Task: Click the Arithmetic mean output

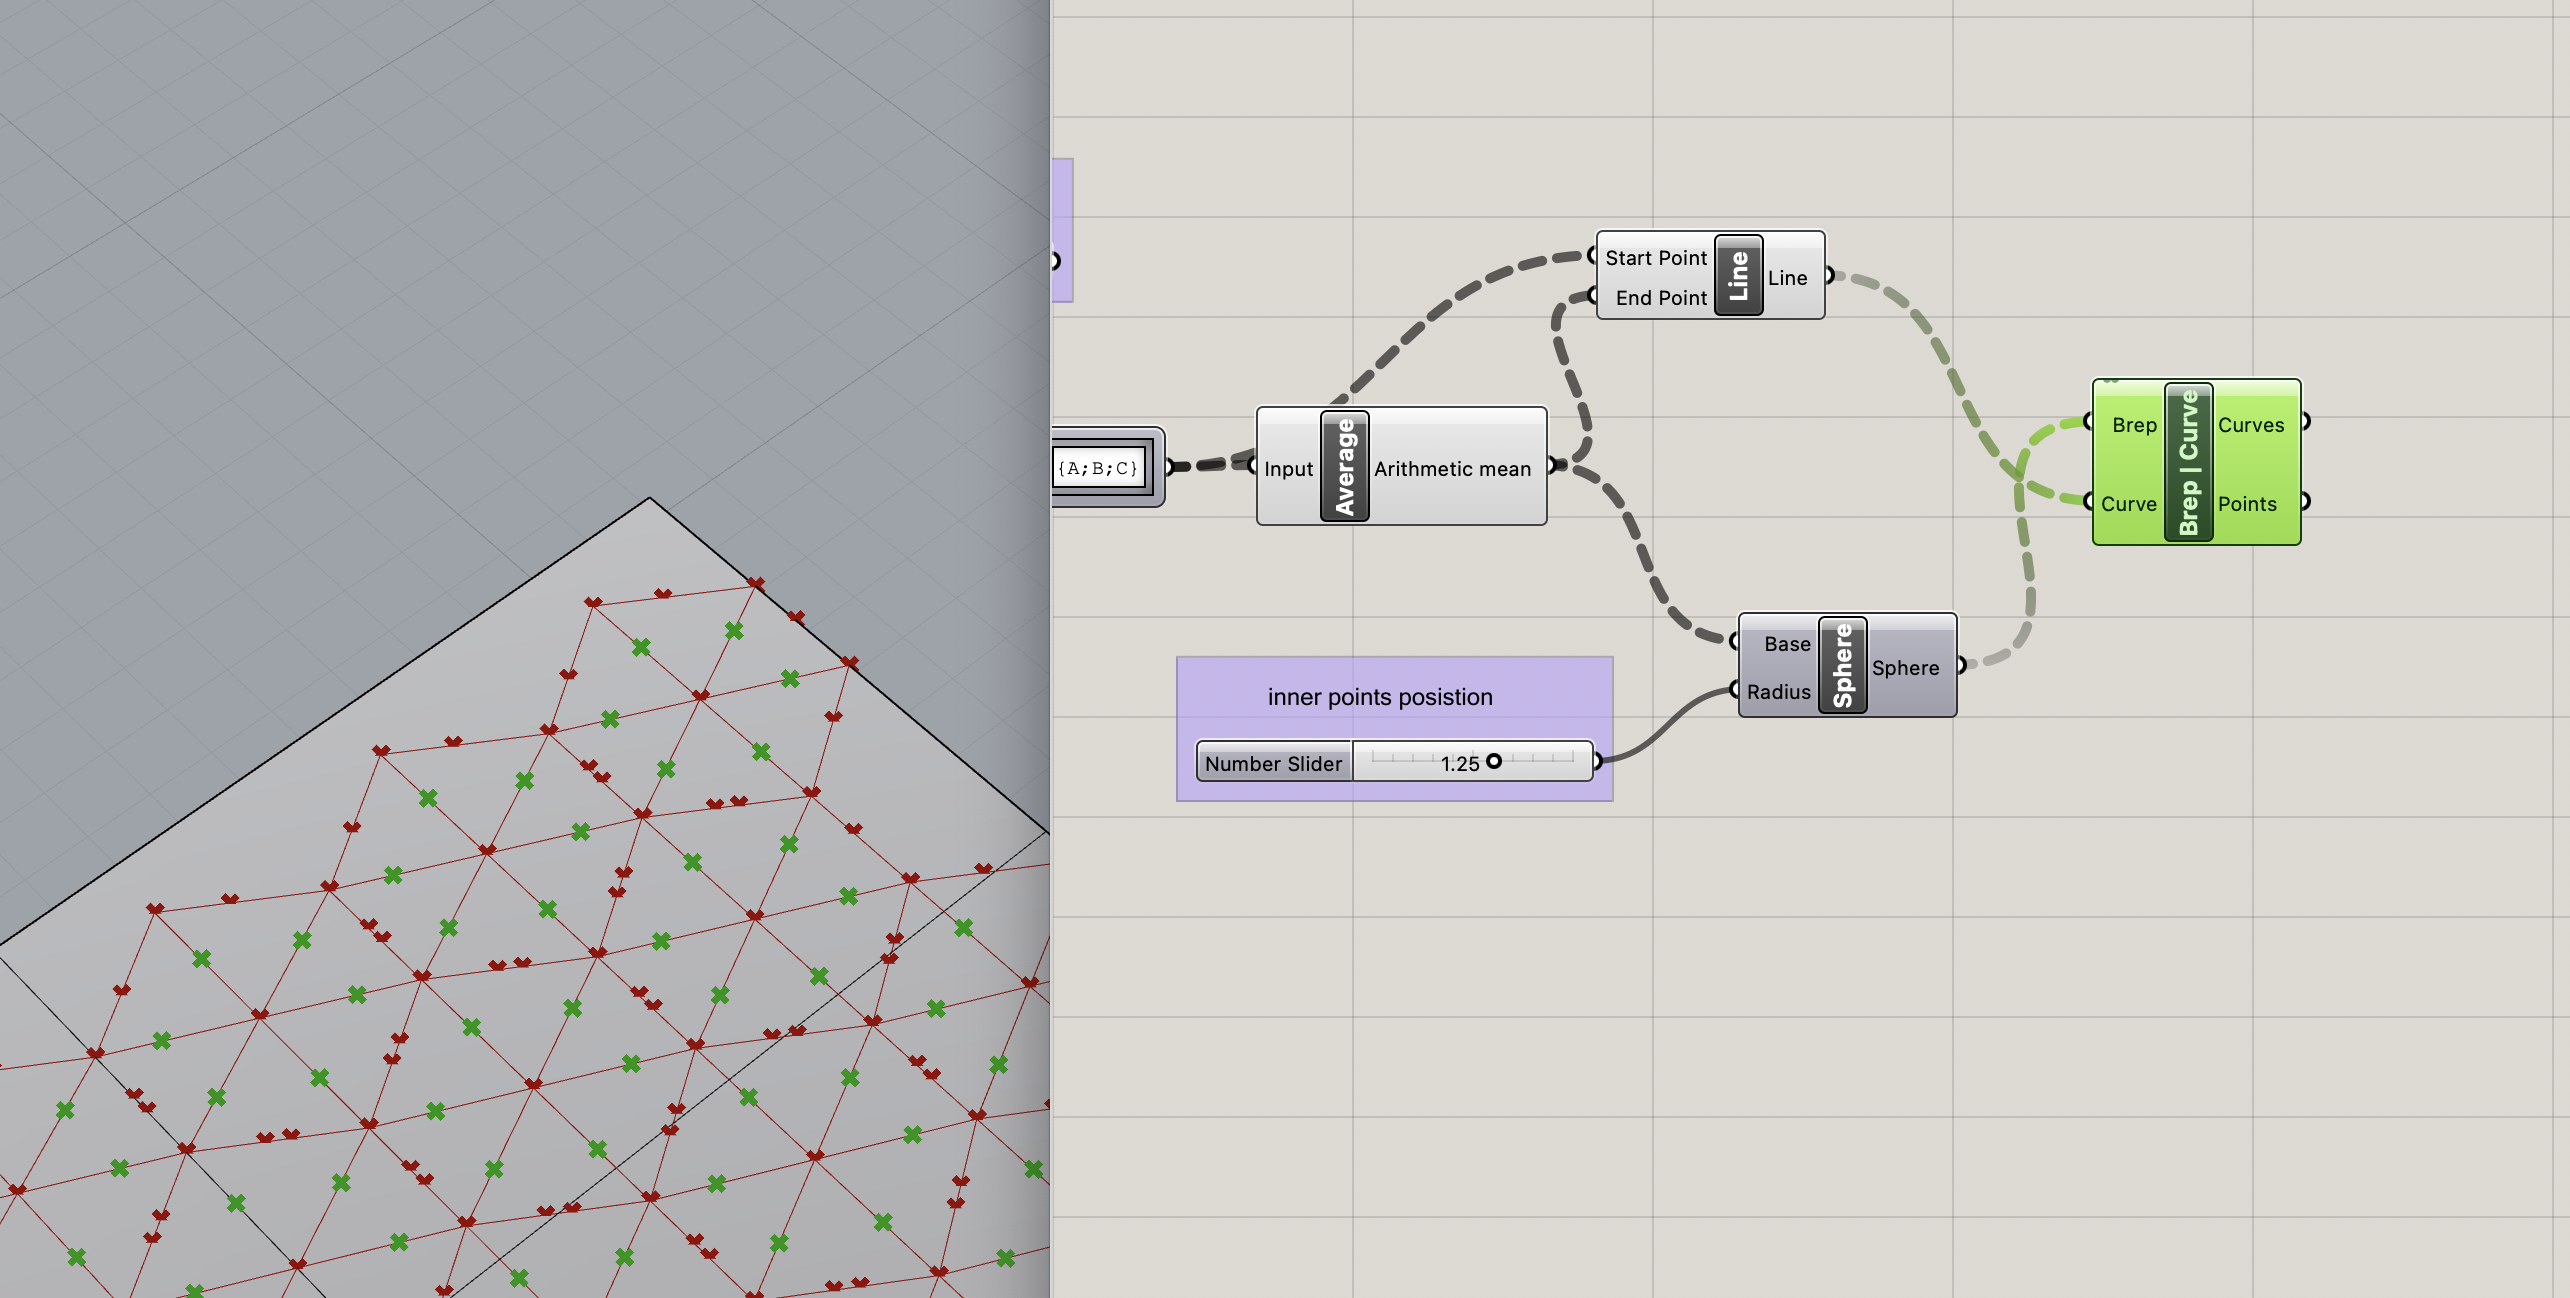Action: (1452, 469)
